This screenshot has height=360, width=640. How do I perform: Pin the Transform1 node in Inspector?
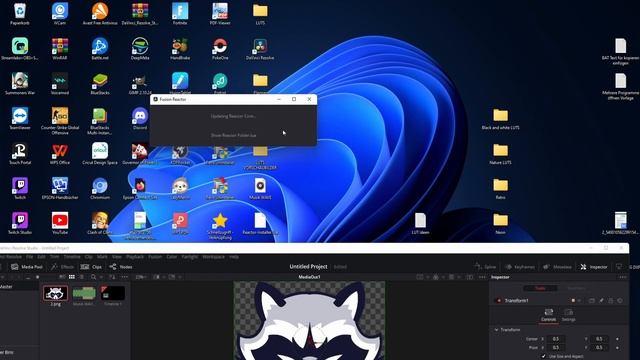click(x=601, y=301)
